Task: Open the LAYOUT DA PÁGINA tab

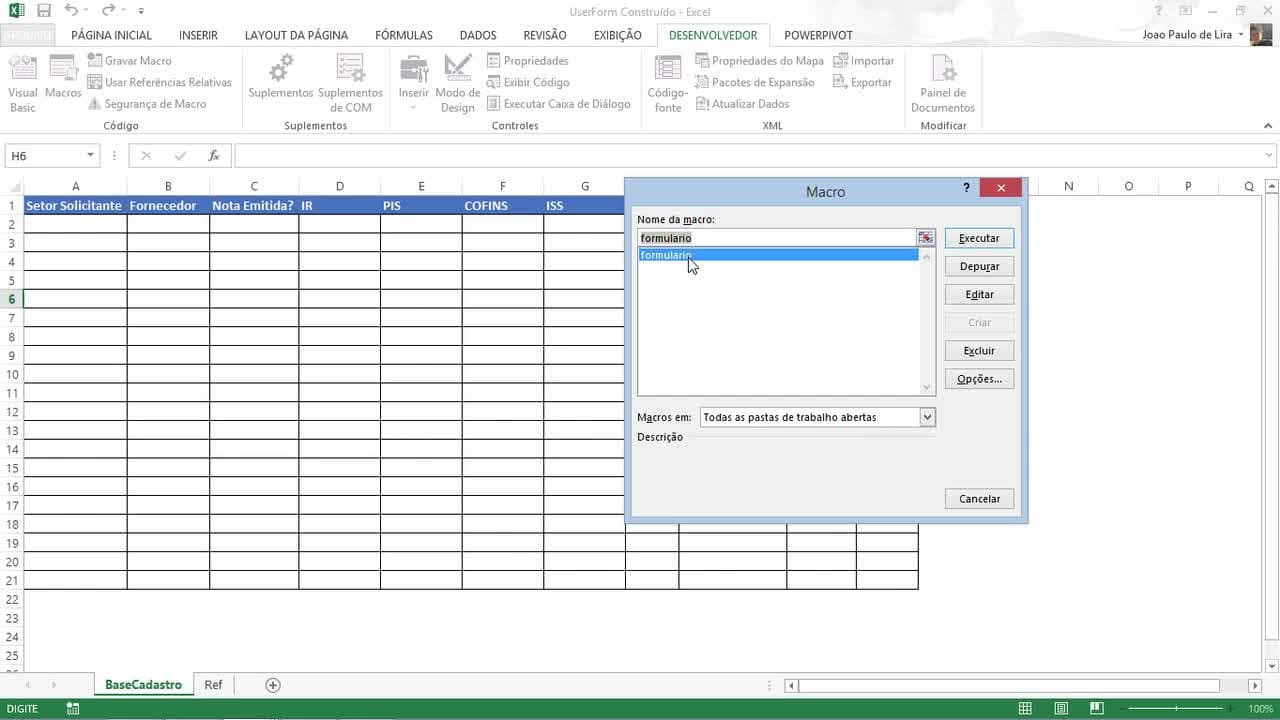Action: click(x=296, y=35)
